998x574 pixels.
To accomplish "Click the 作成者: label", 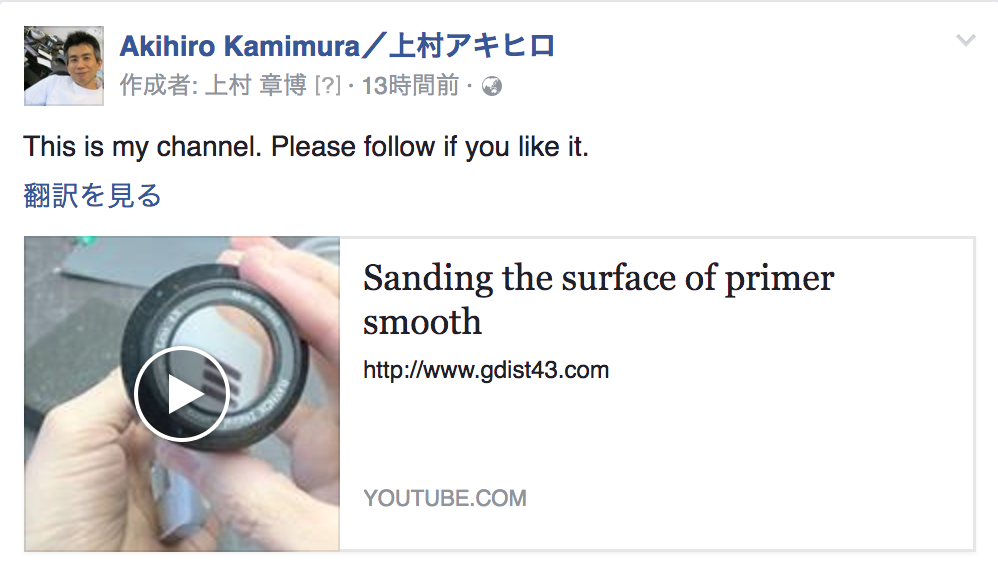I will [158, 87].
